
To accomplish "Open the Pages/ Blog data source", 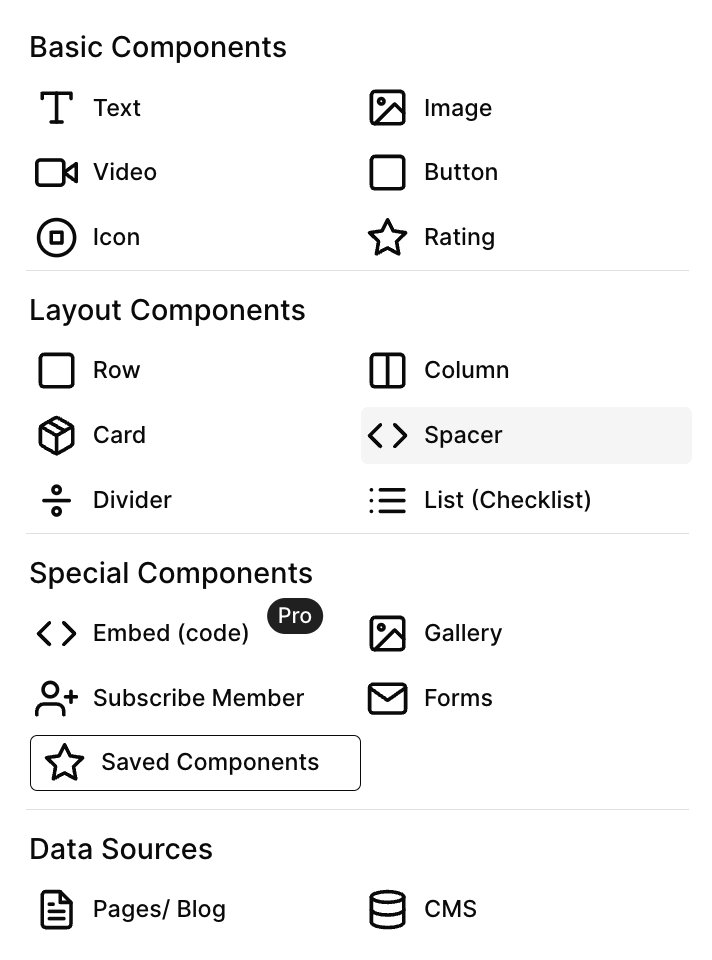I will [159, 910].
